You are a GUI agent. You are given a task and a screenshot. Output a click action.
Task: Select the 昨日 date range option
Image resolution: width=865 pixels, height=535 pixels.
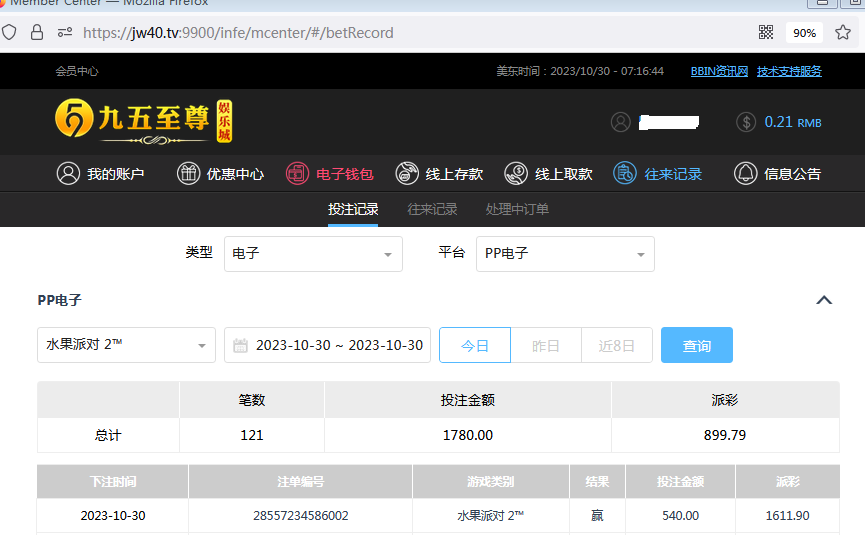pos(546,345)
